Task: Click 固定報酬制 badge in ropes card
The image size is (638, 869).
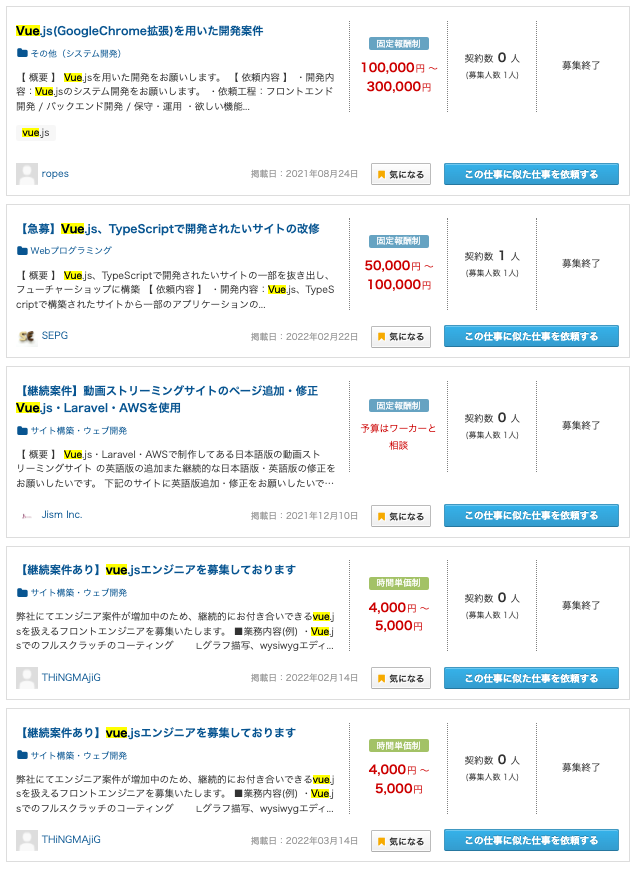Action: click(399, 44)
